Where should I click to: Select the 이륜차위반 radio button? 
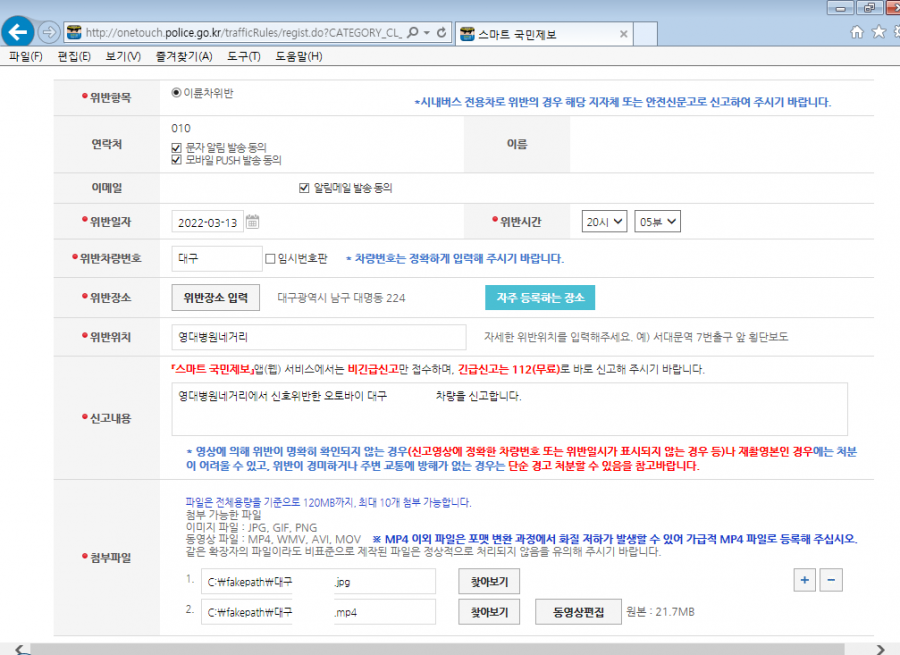[177, 92]
